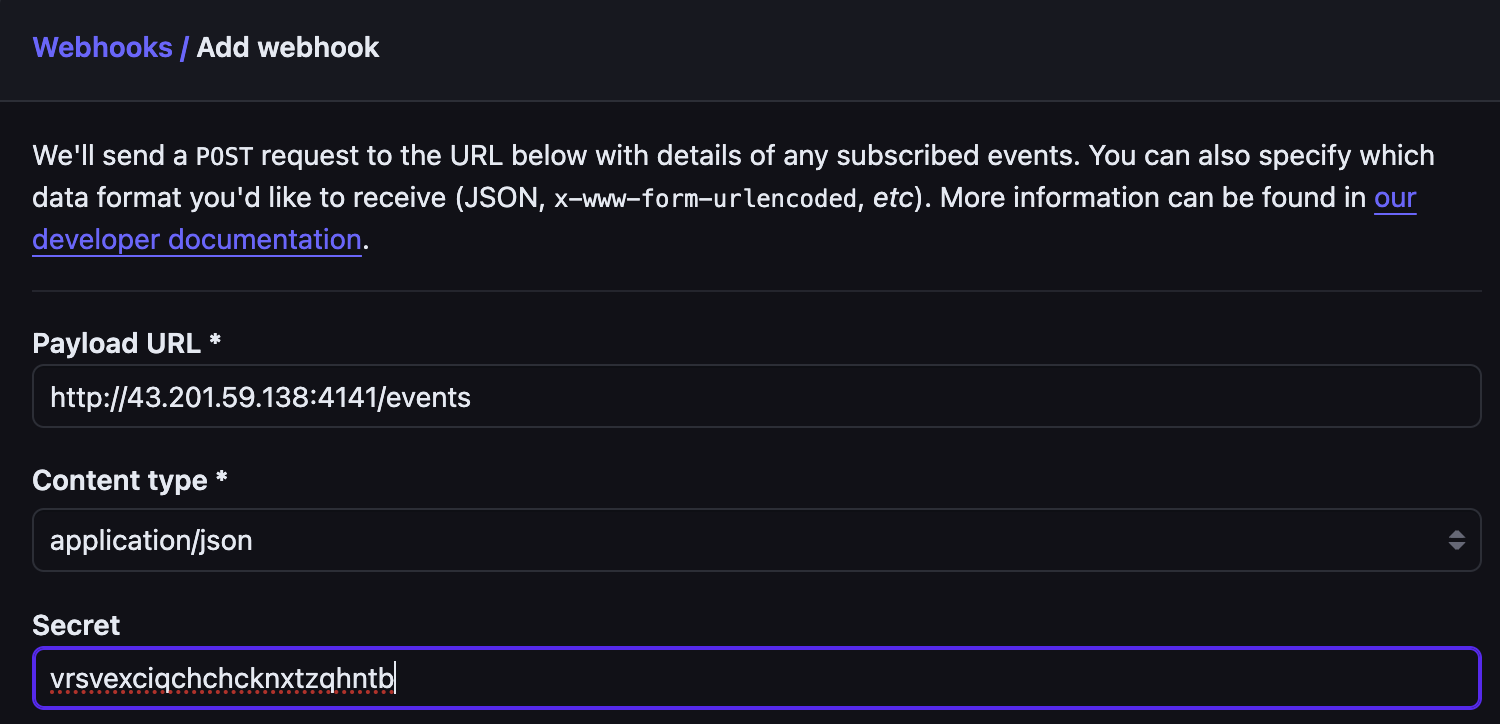This screenshot has height=724, width=1500.
Task: Click the POST code text in description
Action: point(218,156)
